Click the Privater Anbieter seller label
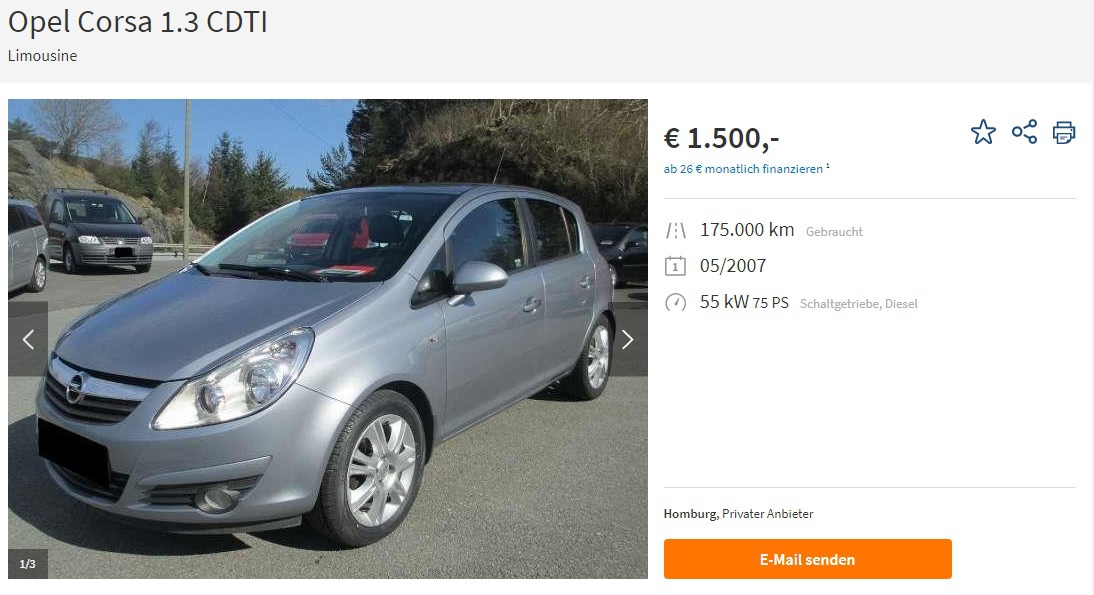 pos(767,514)
